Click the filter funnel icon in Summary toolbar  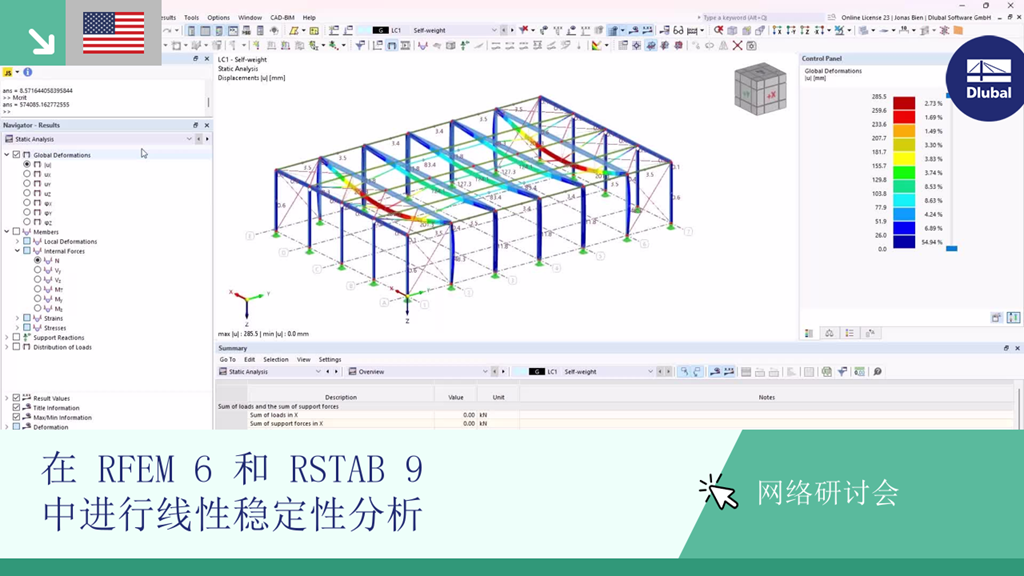tap(842, 372)
